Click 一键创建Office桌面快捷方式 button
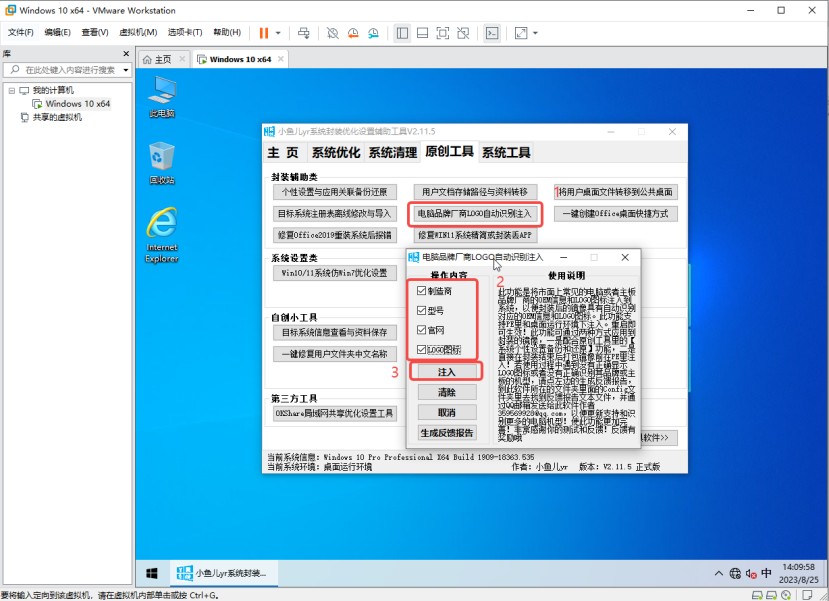The image size is (829, 601). 616,214
